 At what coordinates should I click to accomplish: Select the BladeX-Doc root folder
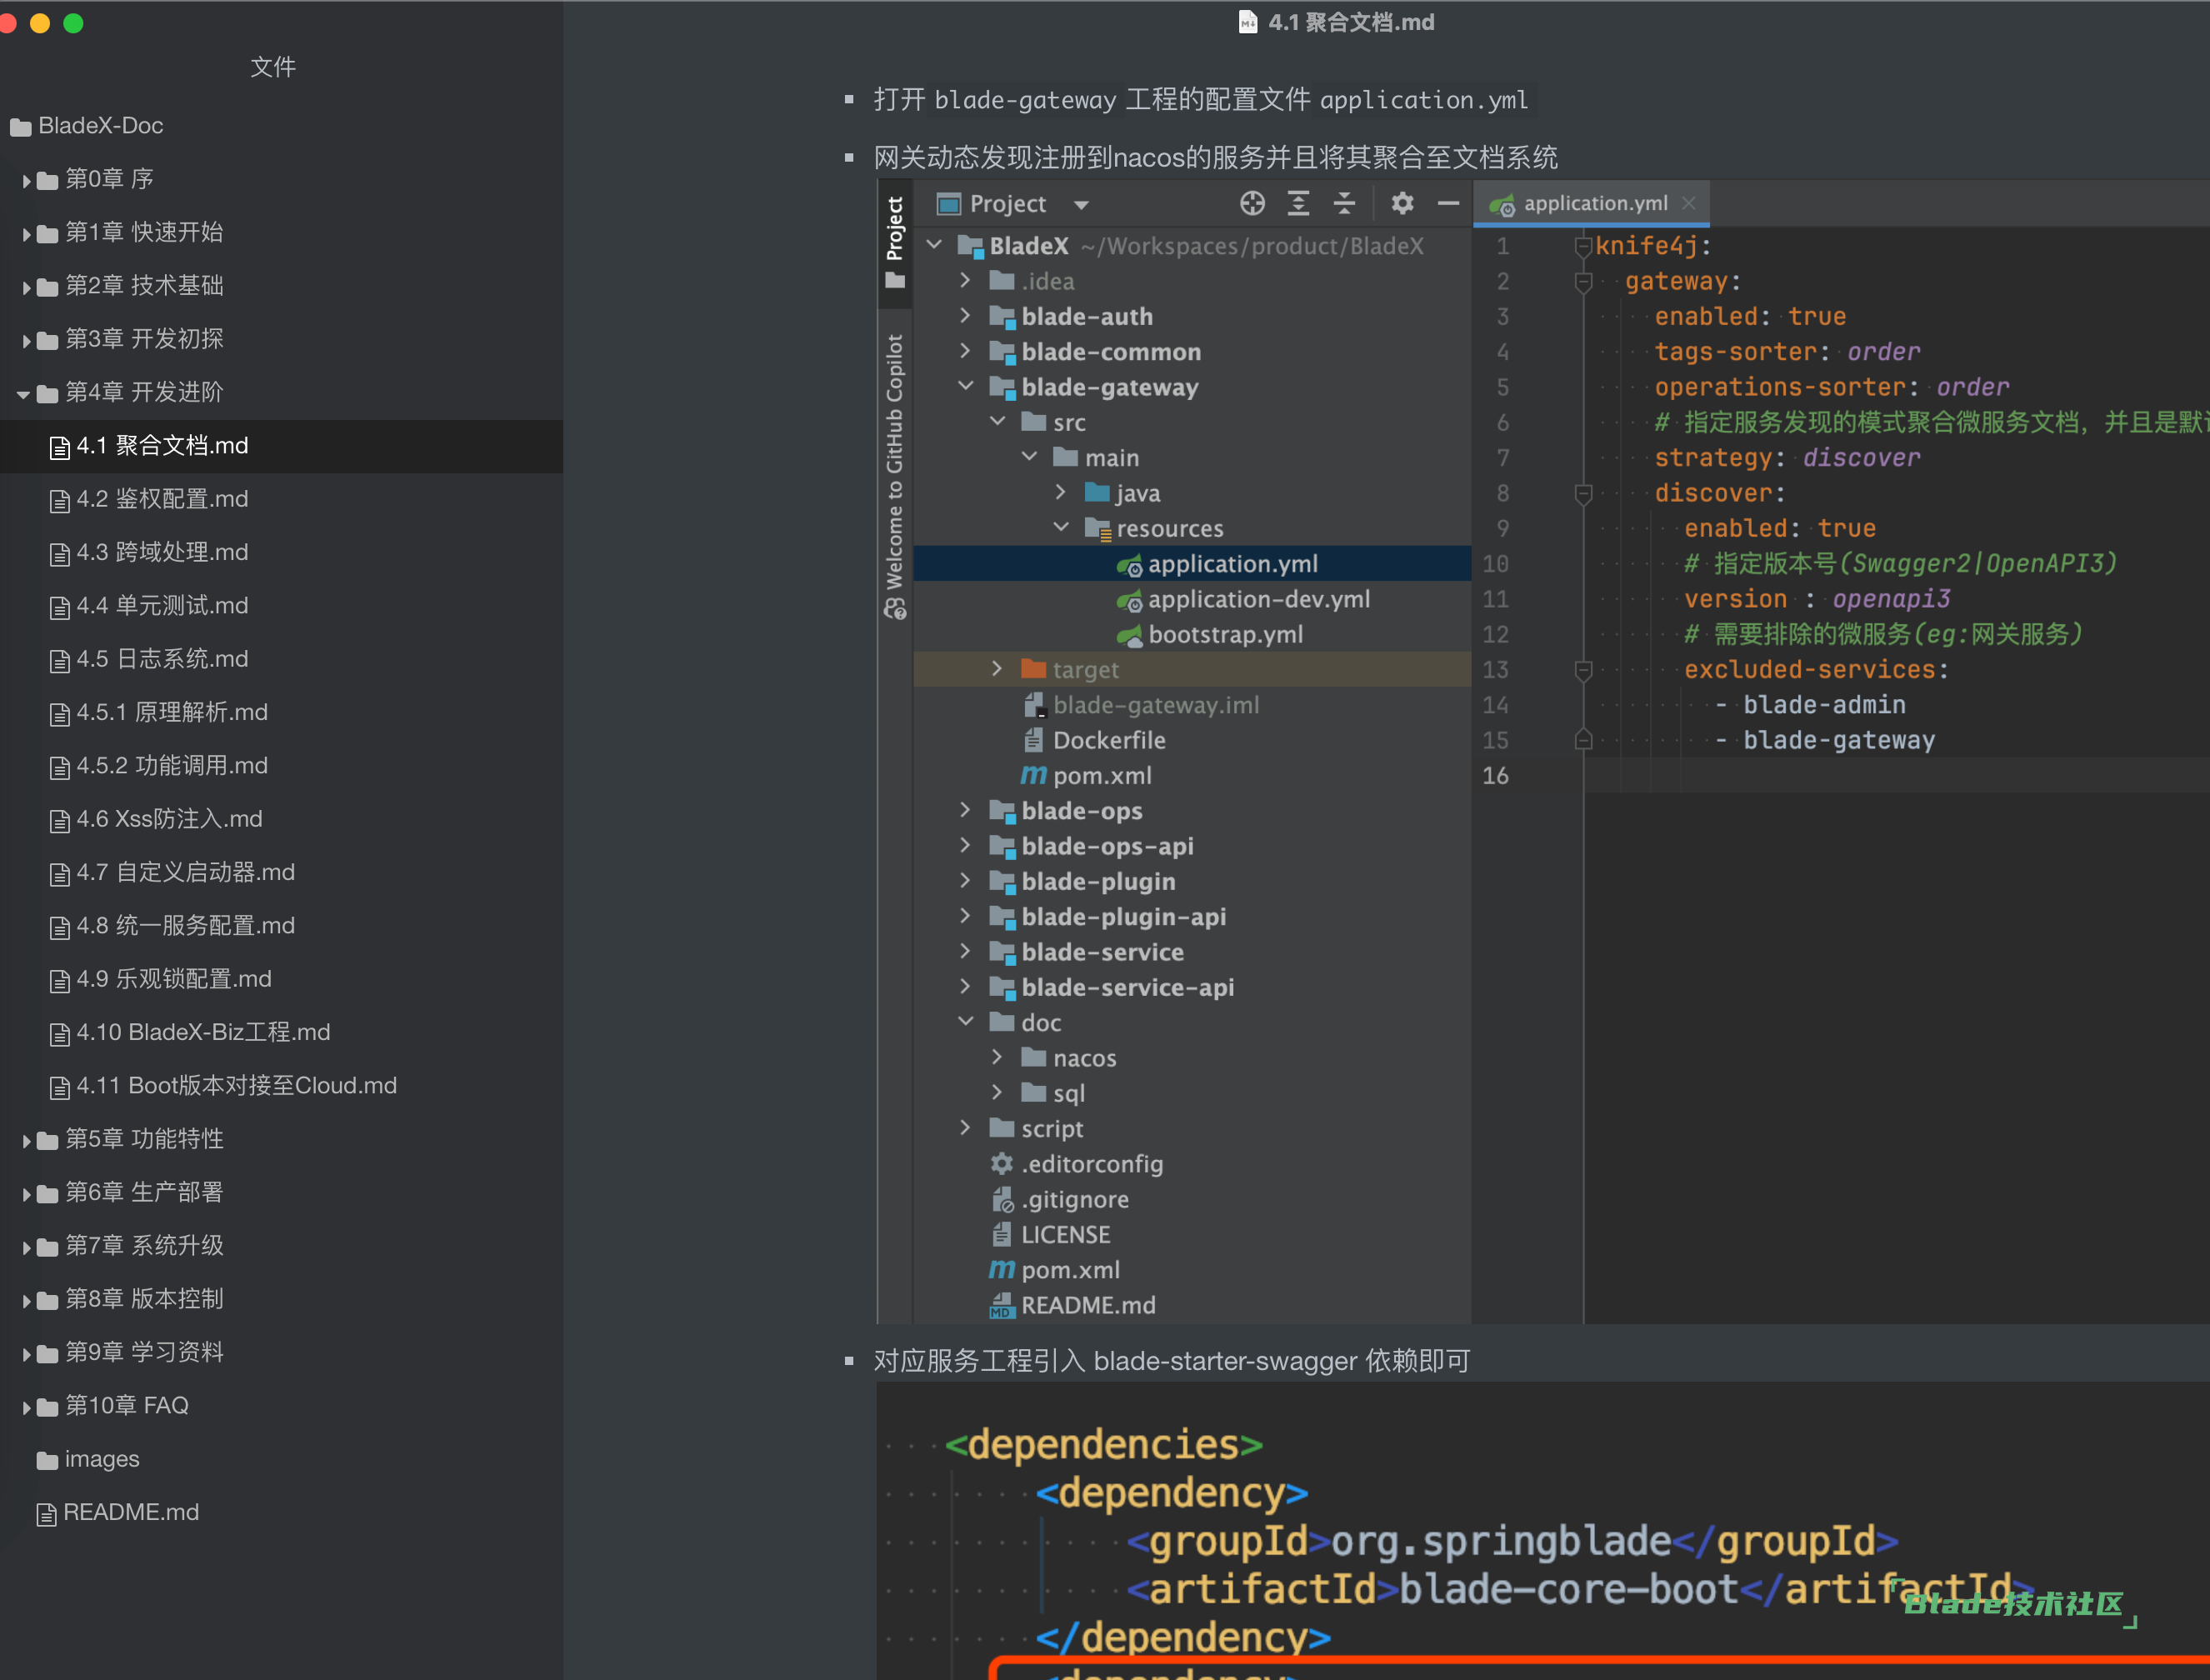pos(282,126)
